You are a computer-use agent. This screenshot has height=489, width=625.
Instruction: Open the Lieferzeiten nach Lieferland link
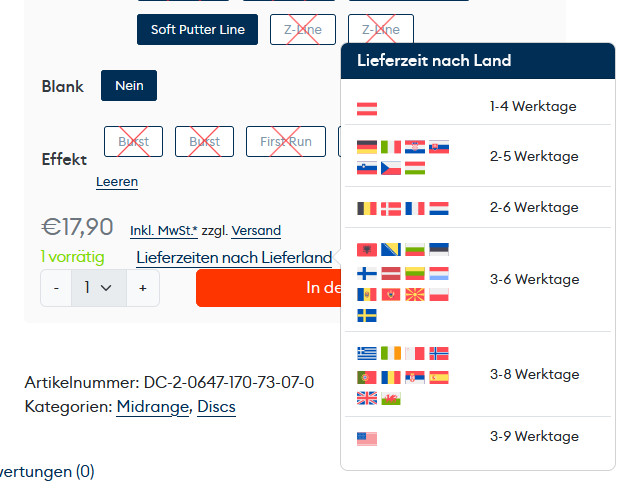coord(234,258)
